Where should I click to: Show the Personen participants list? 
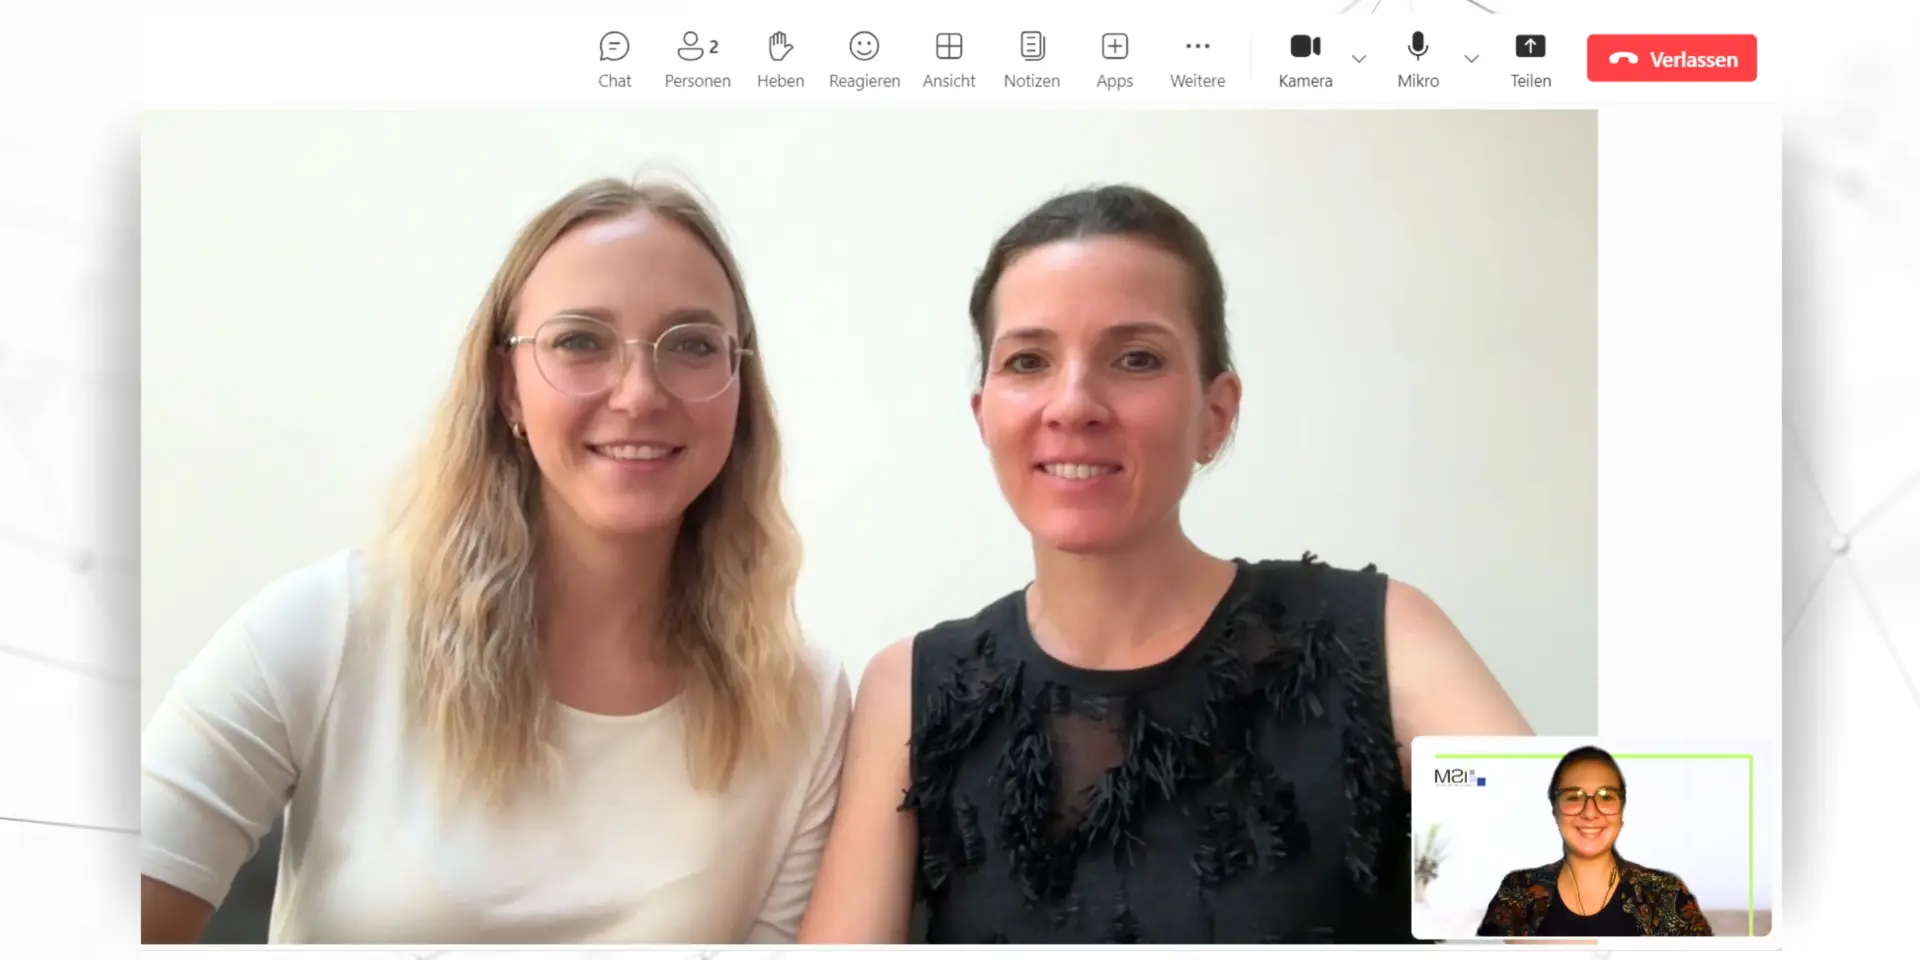pyautogui.click(x=697, y=59)
